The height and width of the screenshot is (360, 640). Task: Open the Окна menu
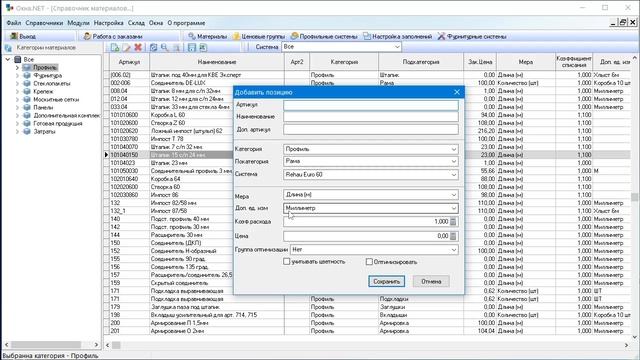tap(156, 23)
